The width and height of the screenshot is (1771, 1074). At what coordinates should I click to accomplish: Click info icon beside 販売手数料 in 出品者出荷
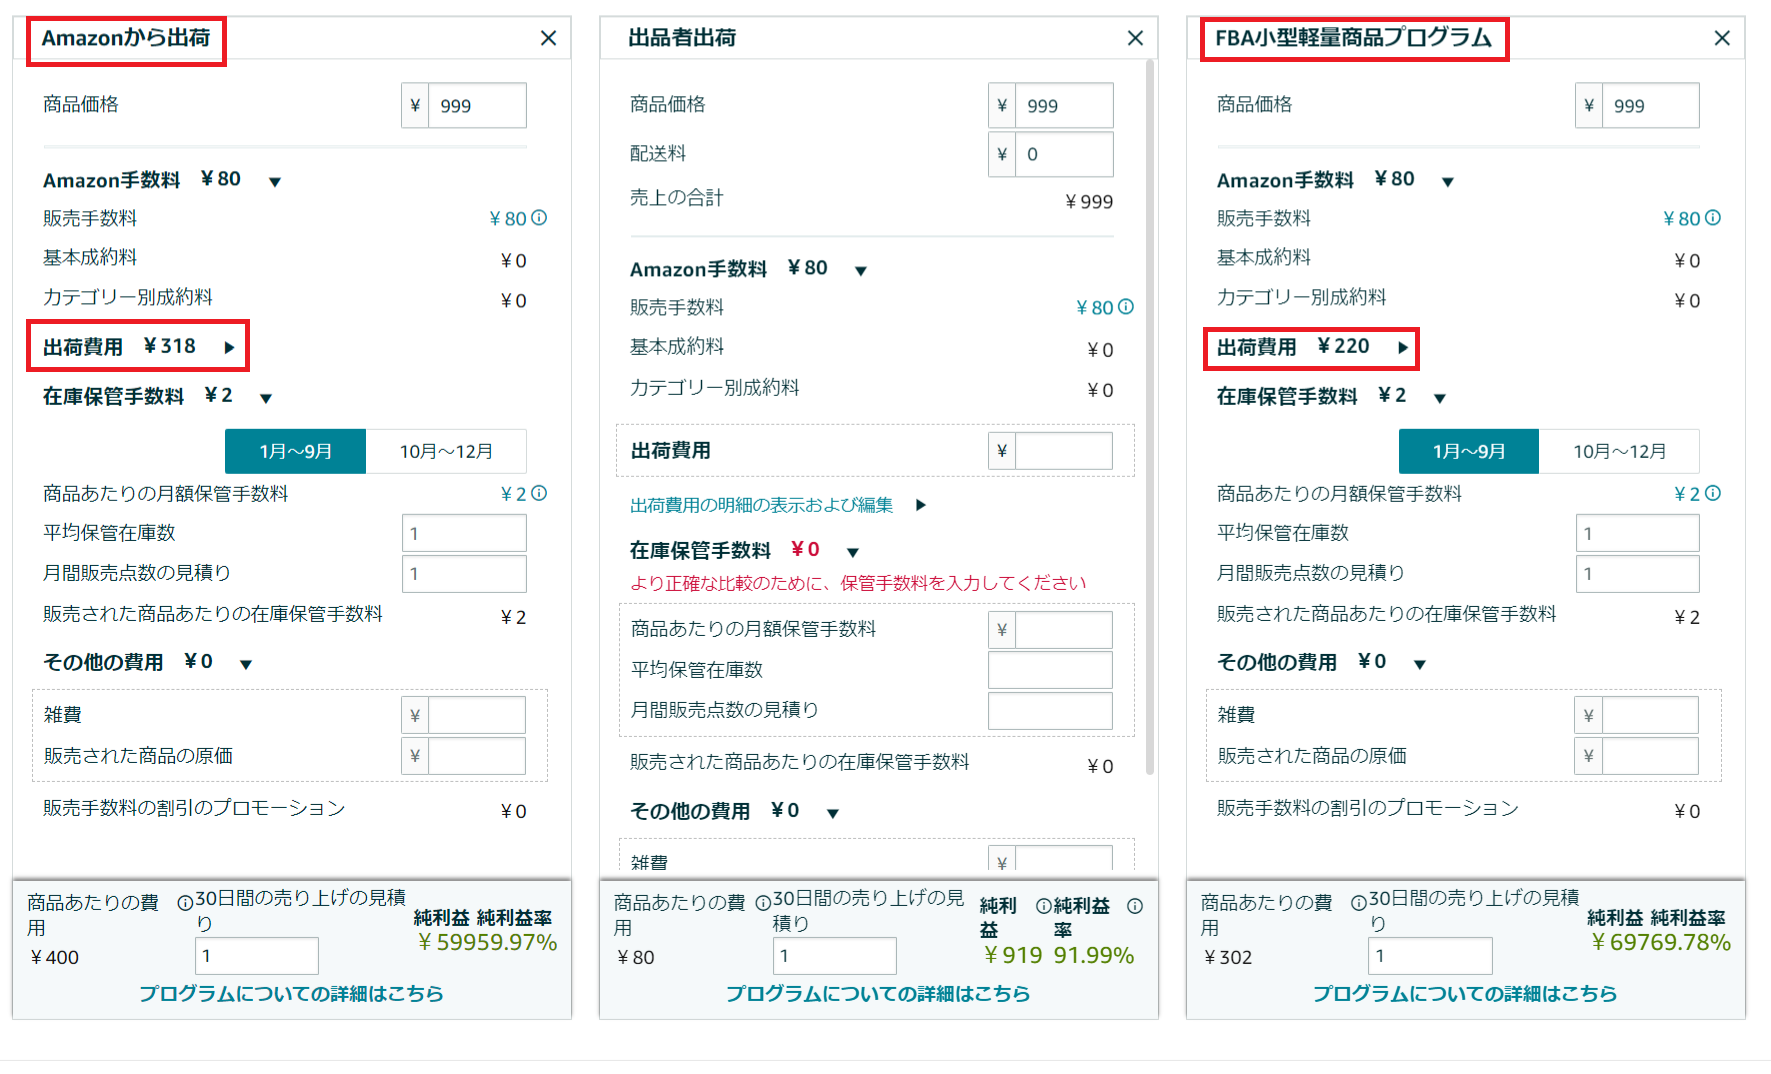[1126, 306]
